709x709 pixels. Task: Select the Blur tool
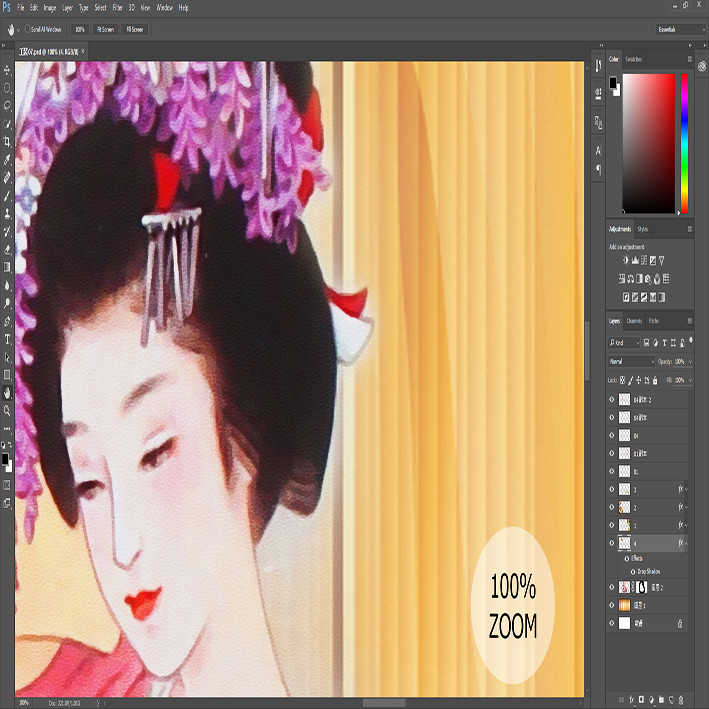click(7, 285)
